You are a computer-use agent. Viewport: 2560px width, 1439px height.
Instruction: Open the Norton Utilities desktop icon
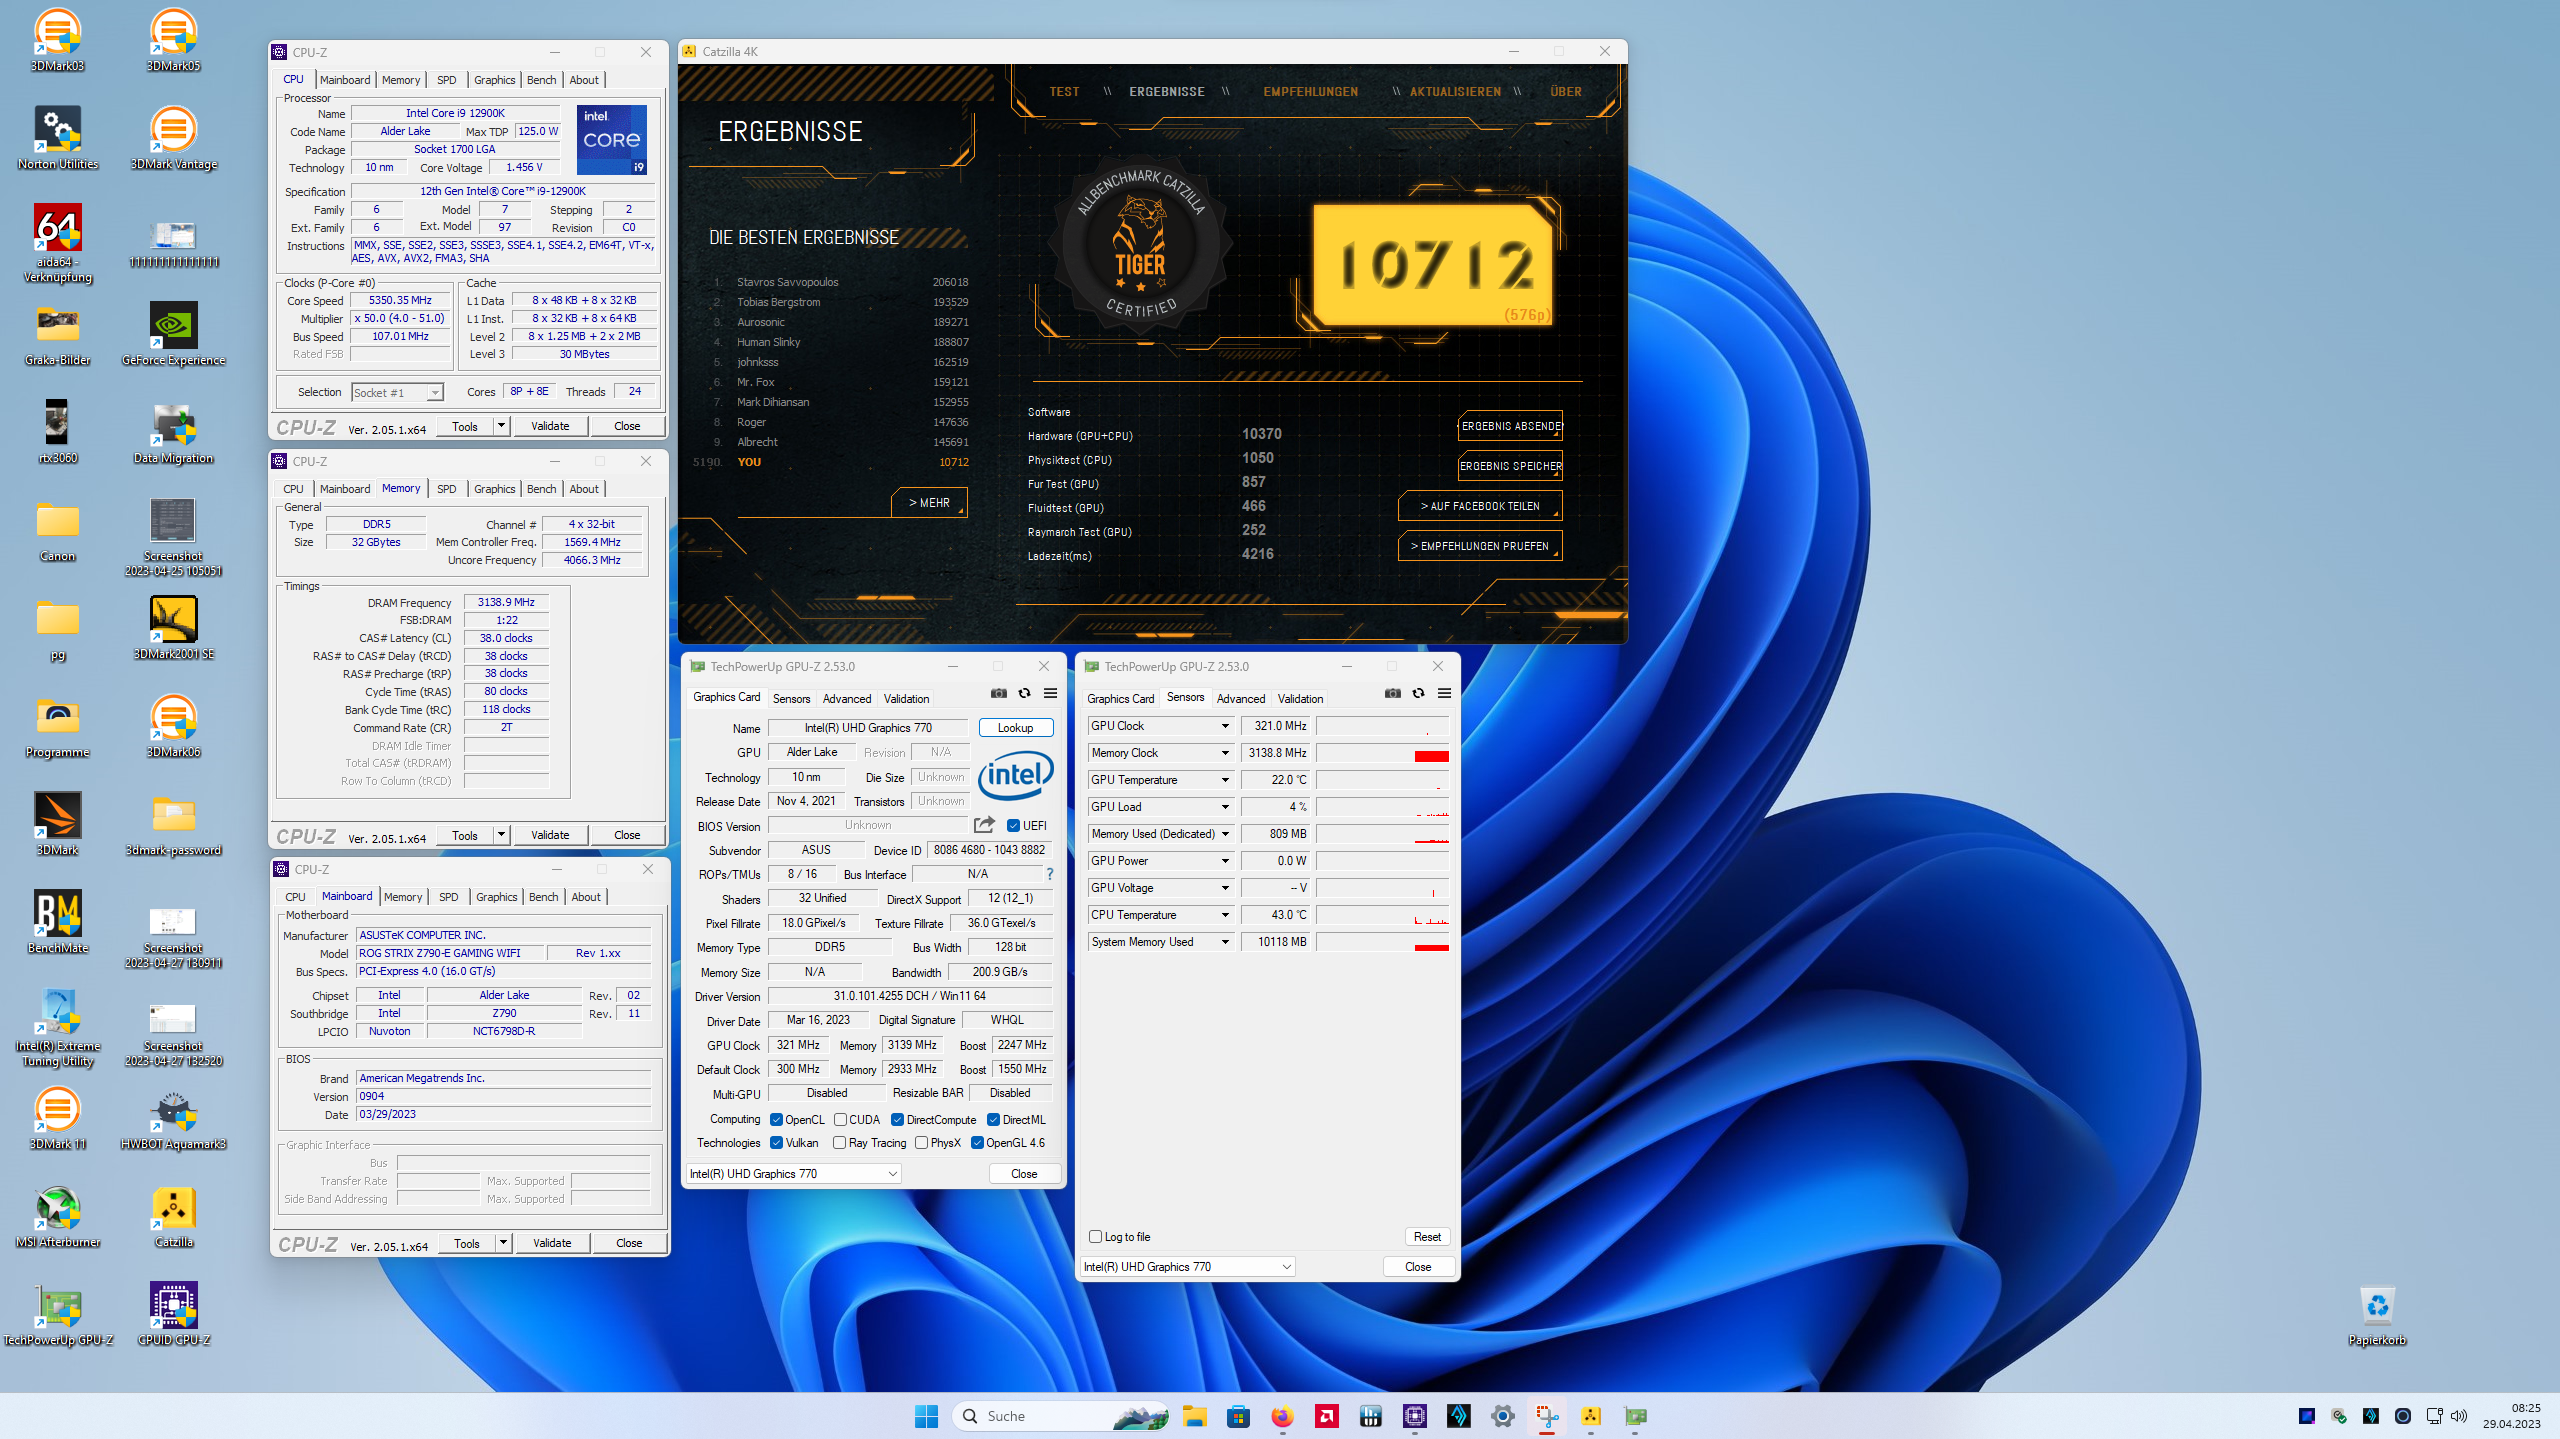(57, 138)
